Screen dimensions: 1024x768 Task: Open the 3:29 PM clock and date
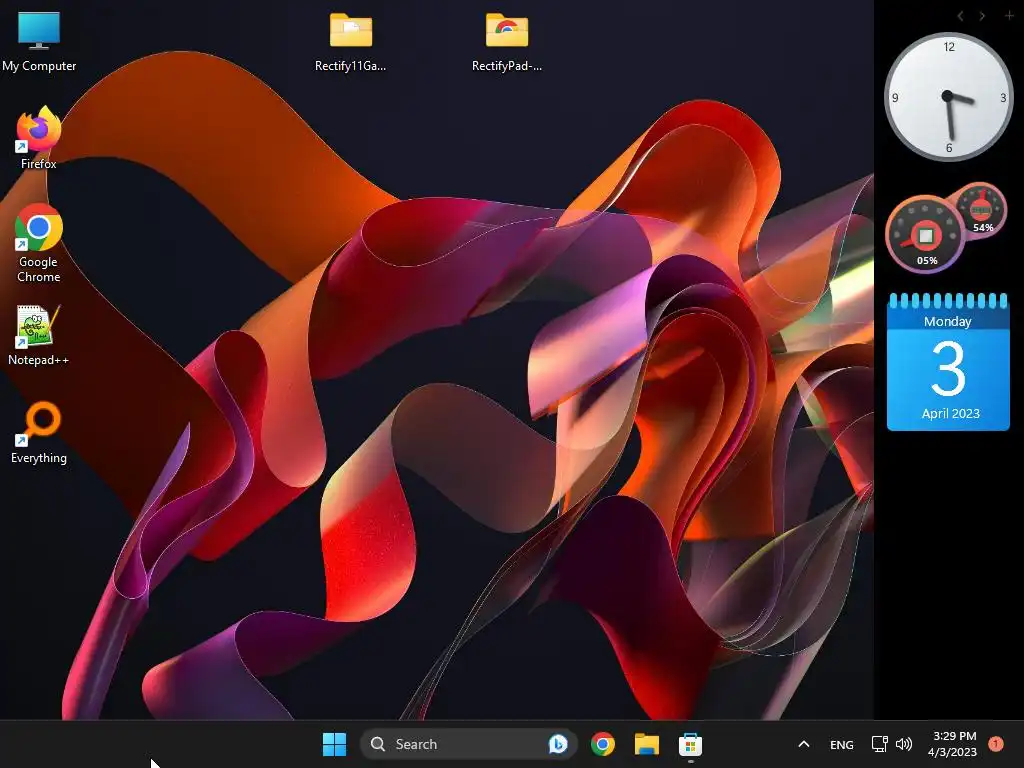952,744
